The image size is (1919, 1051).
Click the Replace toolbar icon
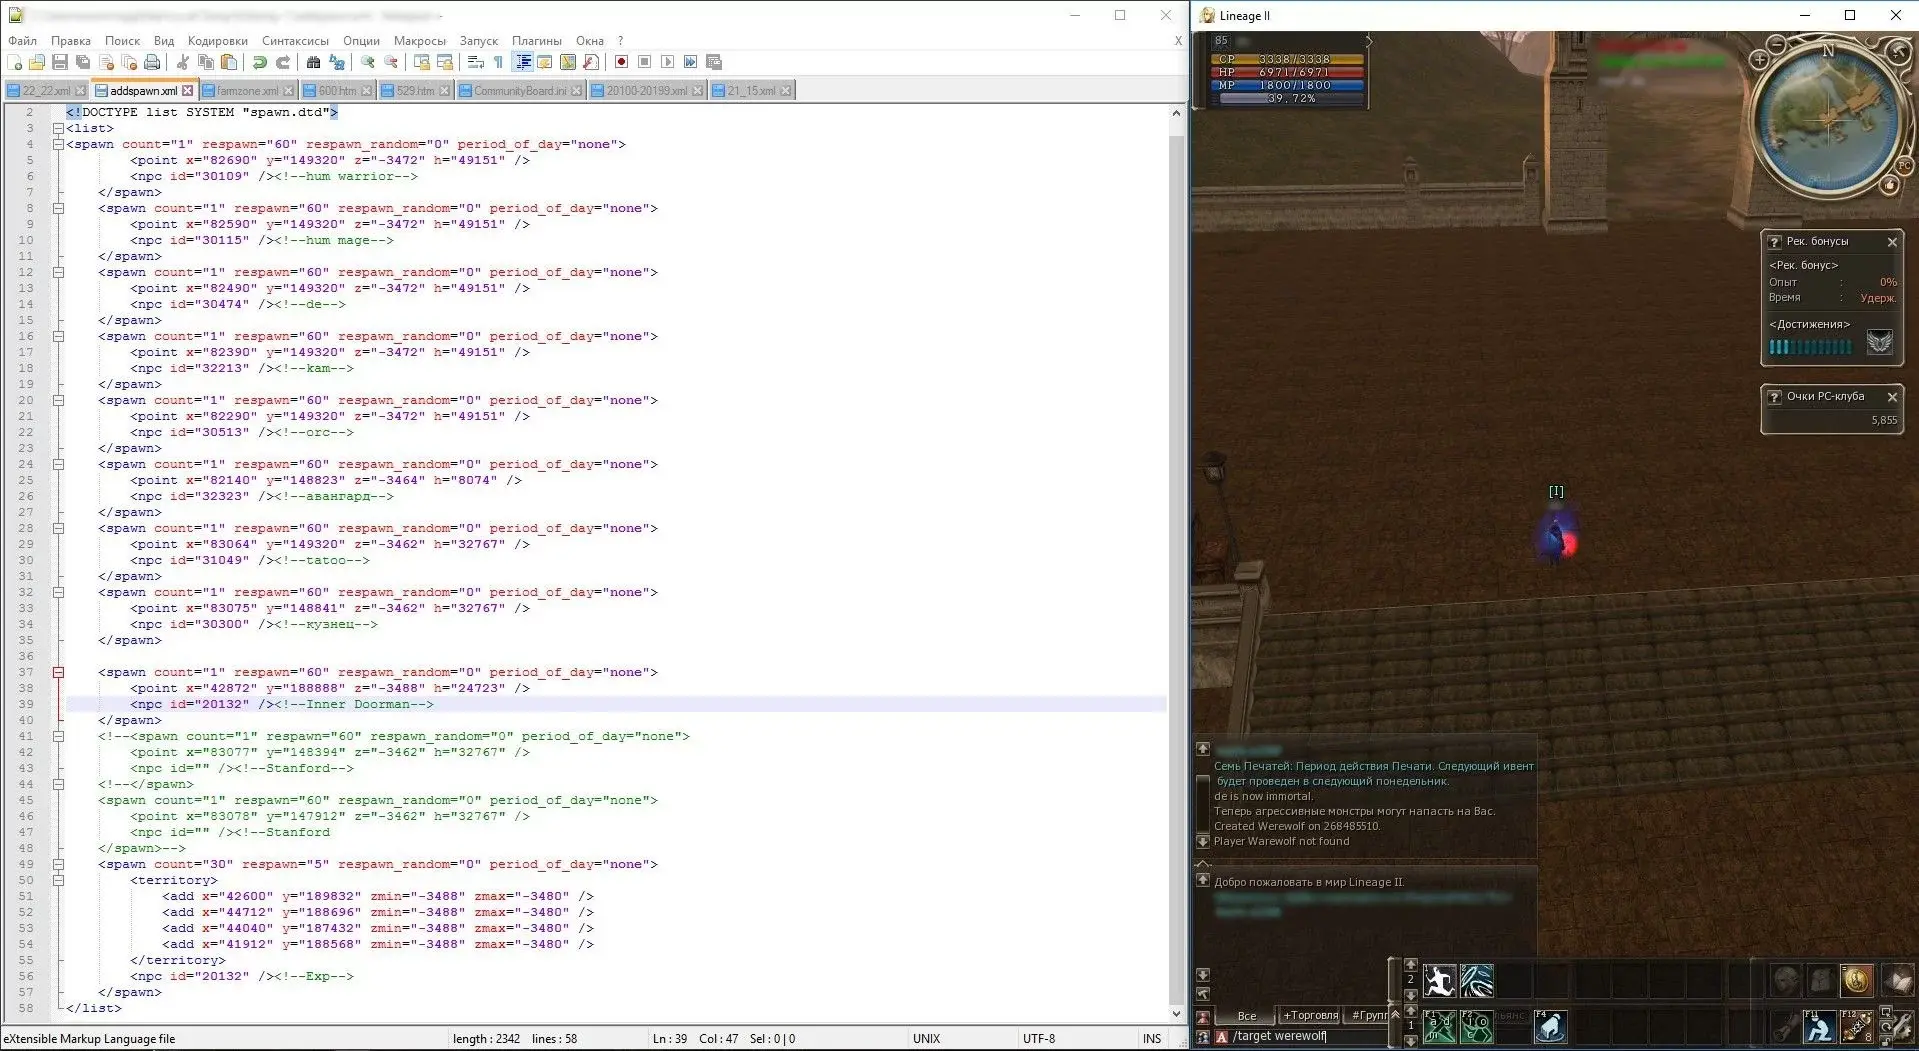click(x=337, y=62)
